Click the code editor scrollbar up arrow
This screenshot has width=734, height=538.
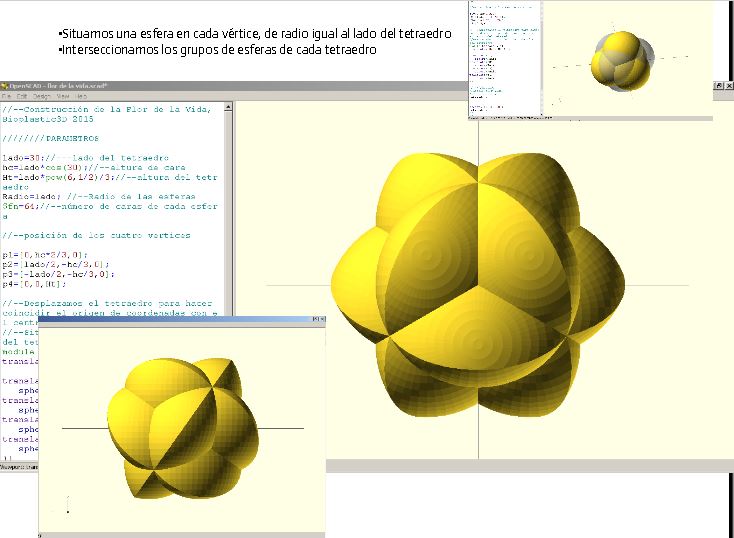tap(228, 107)
